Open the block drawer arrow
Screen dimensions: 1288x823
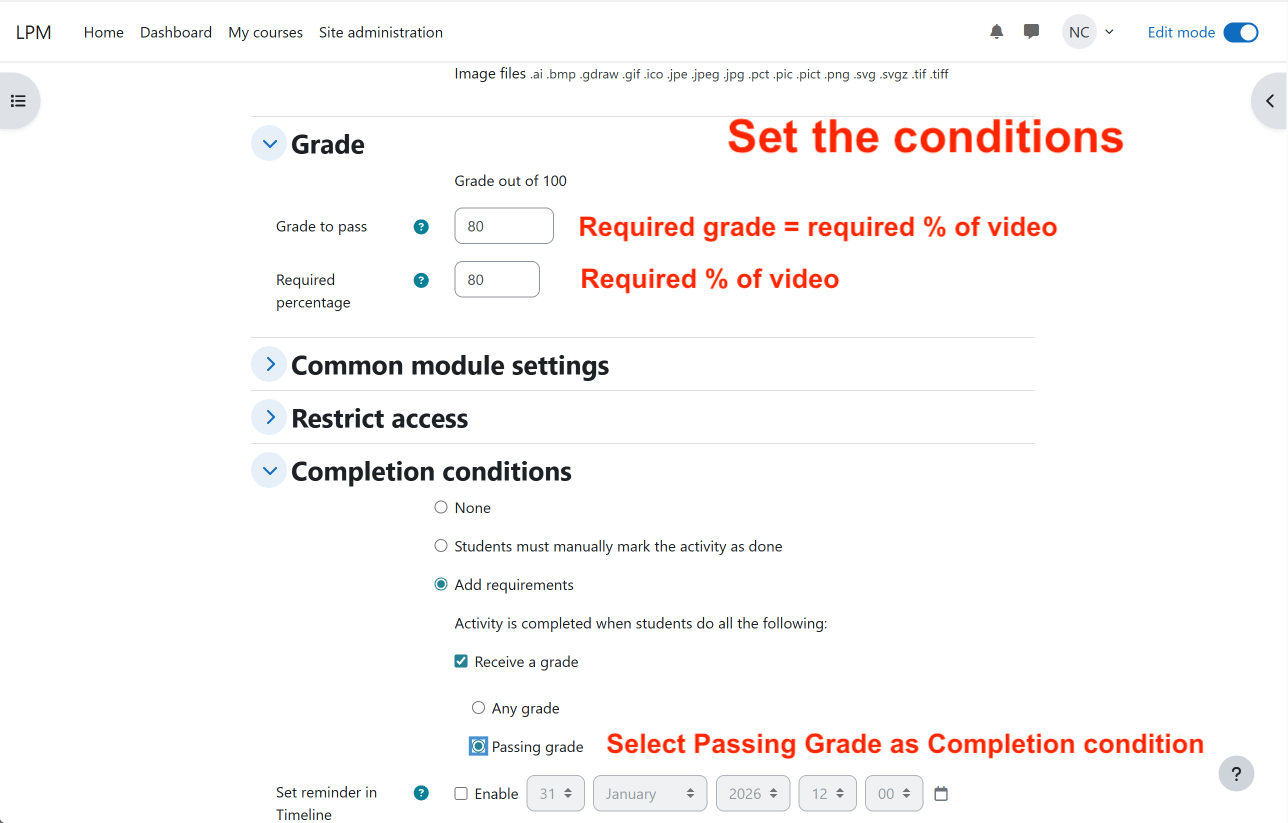point(1270,101)
